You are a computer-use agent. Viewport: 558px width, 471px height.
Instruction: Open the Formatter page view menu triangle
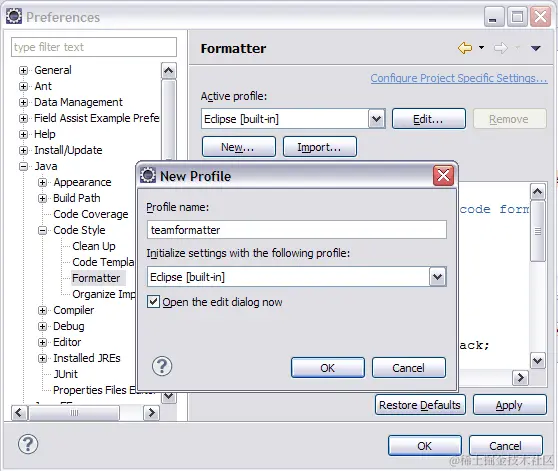[536, 48]
